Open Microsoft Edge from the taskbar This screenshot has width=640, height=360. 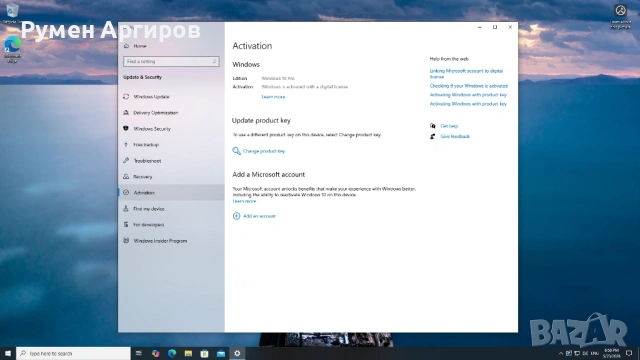tap(172, 353)
